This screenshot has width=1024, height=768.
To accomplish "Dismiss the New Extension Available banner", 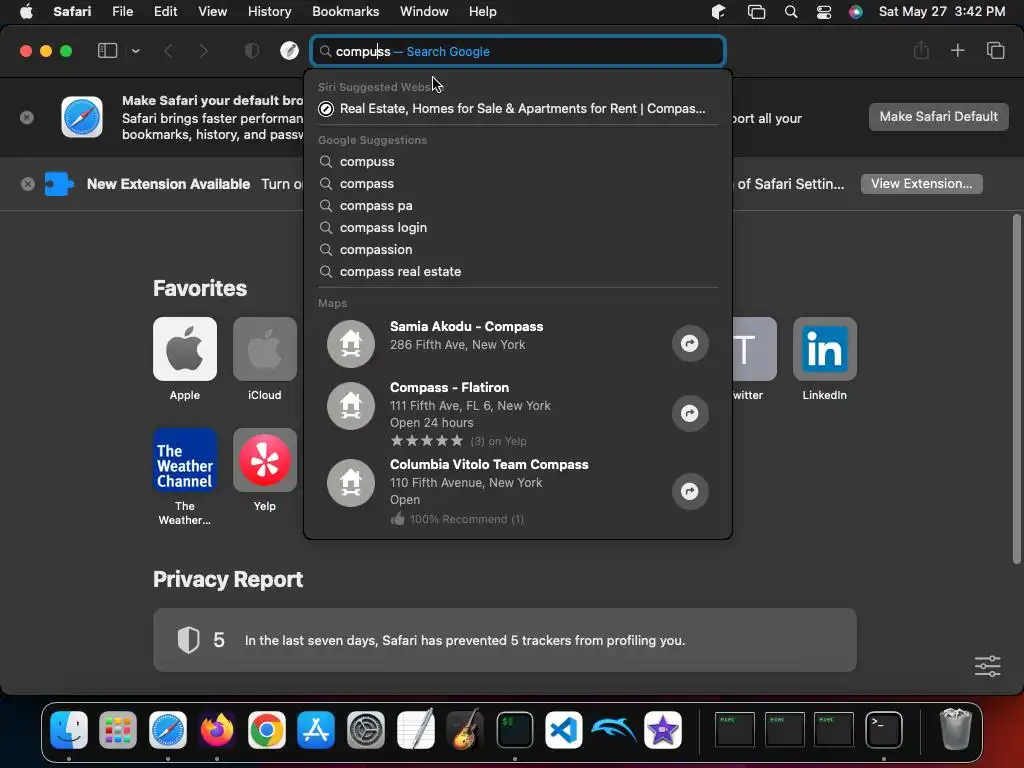I will pyautogui.click(x=27, y=184).
